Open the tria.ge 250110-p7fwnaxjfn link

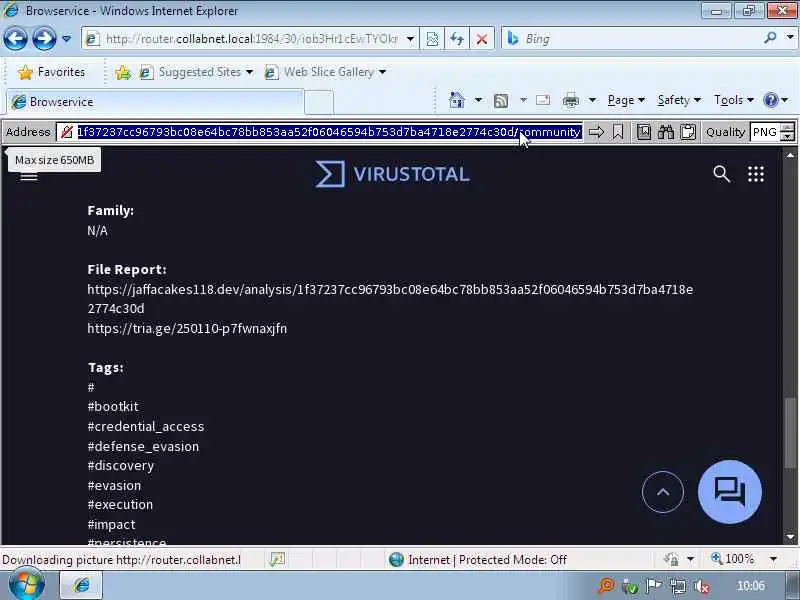point(187,329)
